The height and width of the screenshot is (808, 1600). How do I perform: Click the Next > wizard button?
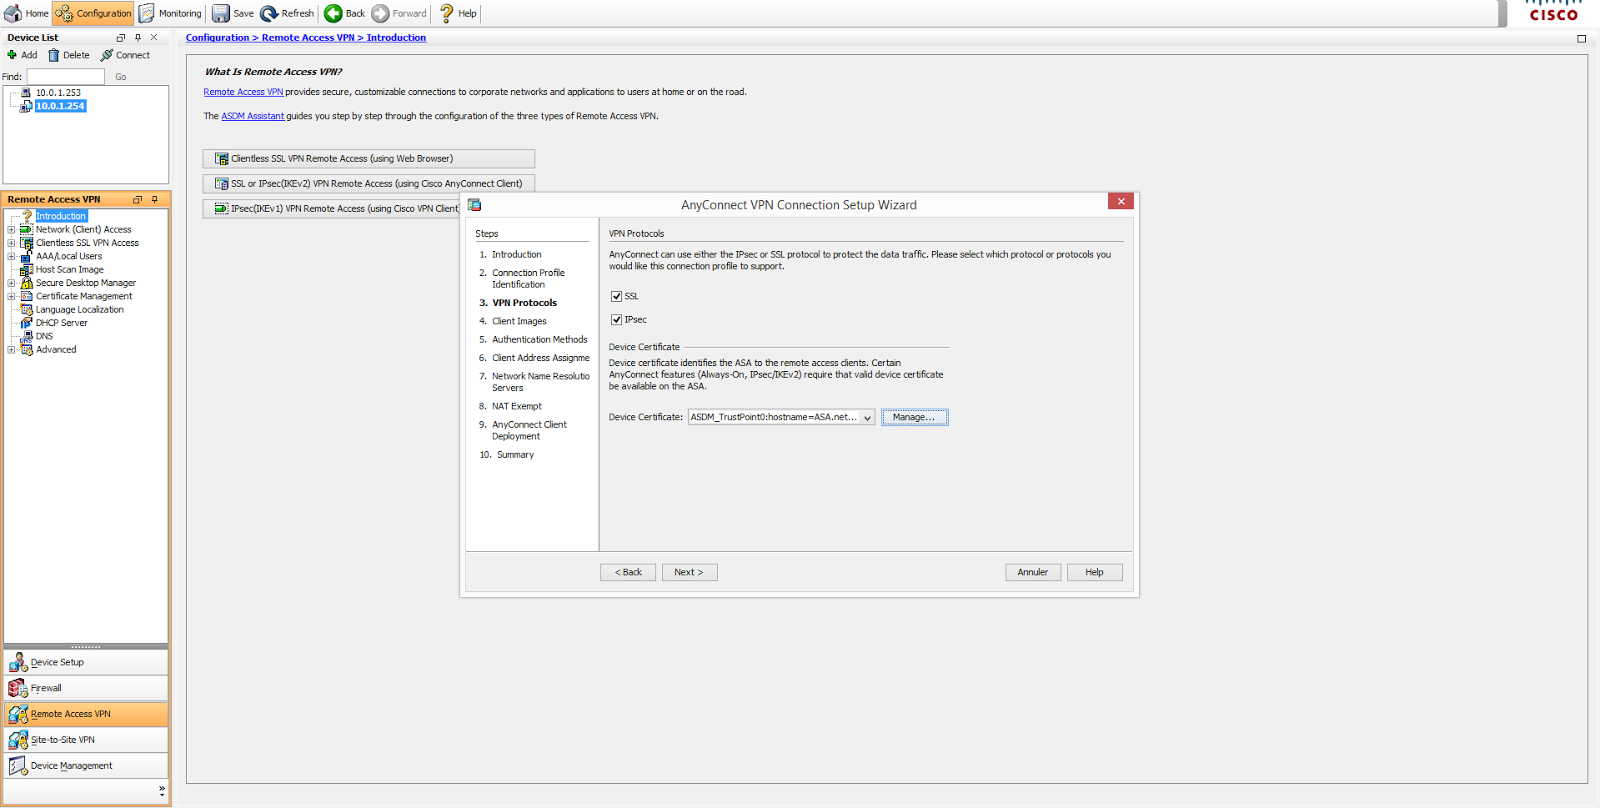coord(689,573)
